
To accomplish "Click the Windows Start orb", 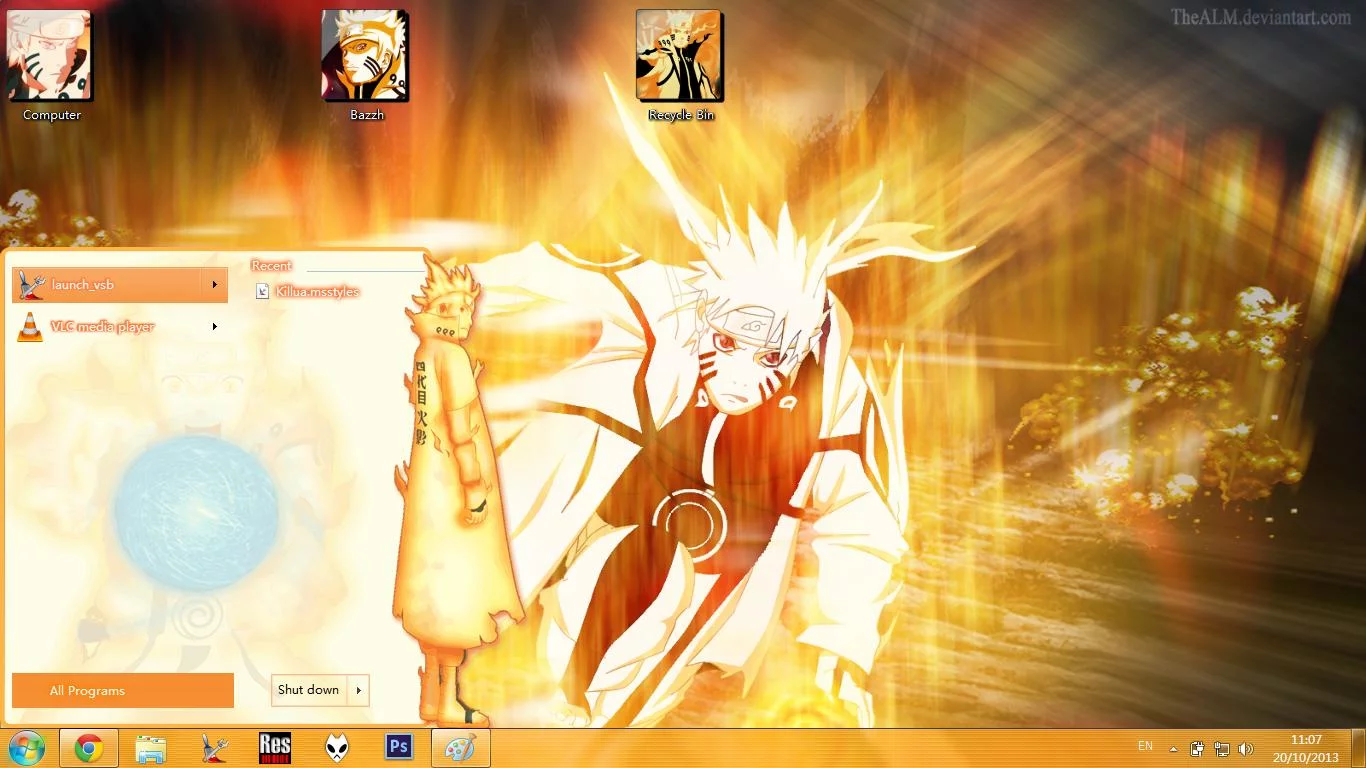I will [27, 748].
